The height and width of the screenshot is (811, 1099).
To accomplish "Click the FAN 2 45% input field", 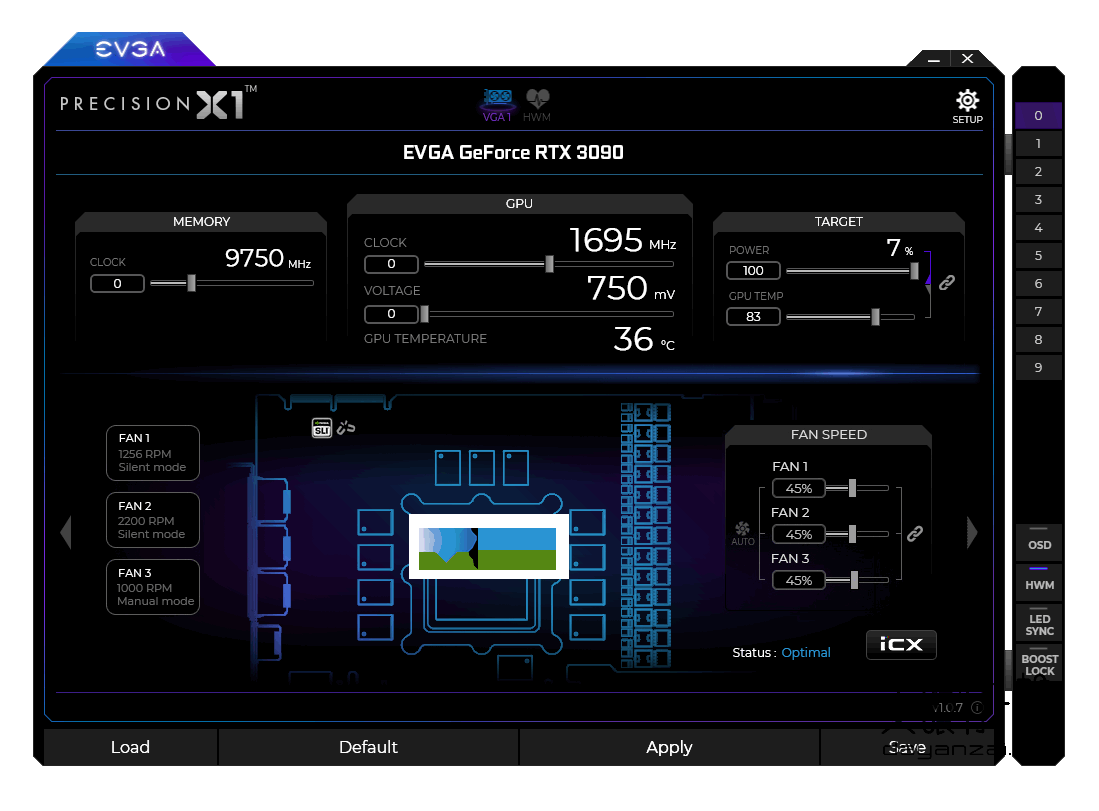I will click(798, 534).
